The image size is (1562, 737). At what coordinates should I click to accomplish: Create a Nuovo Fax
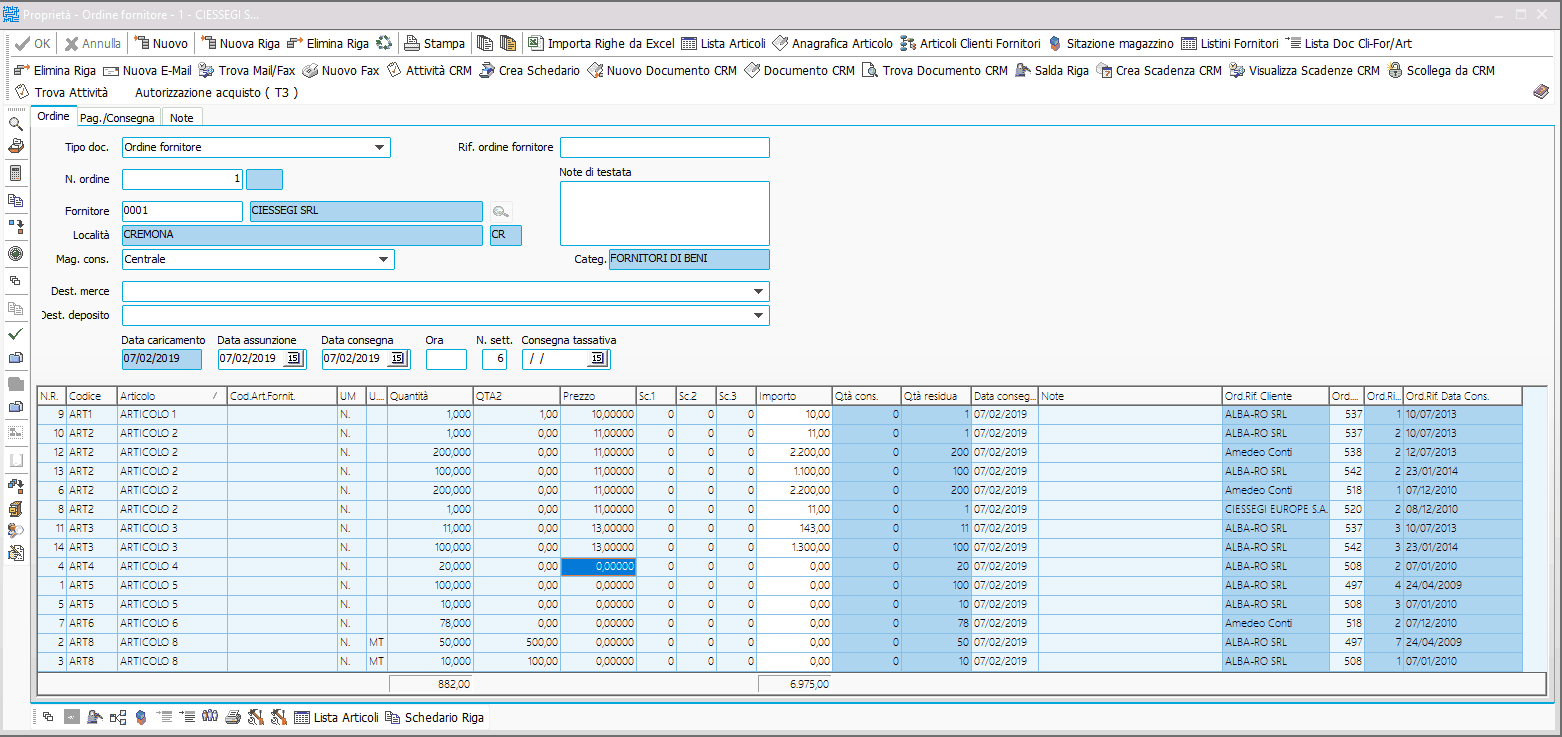pos(341,71)
